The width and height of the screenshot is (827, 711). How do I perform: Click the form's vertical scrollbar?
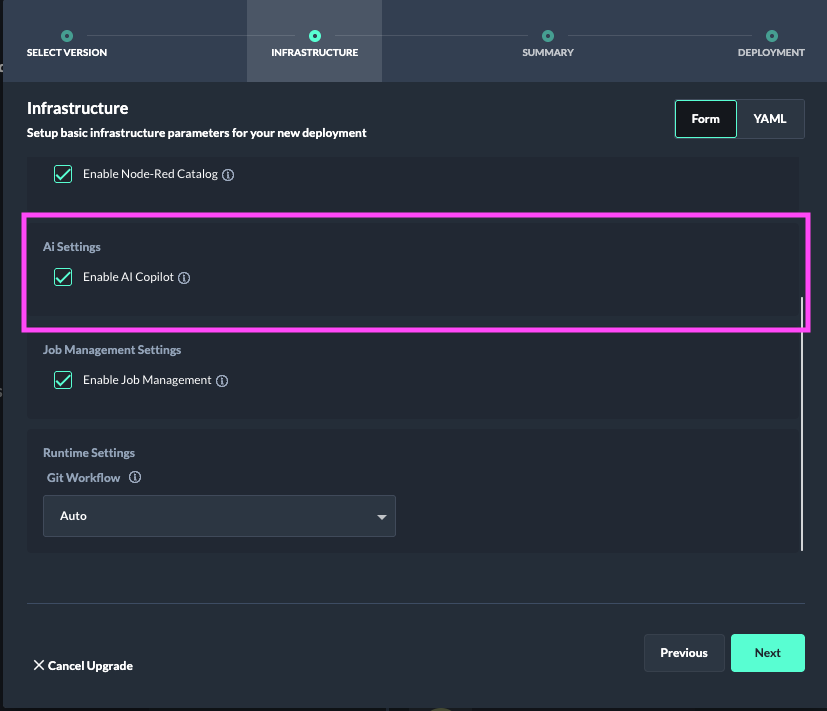[x=802, y=424]
